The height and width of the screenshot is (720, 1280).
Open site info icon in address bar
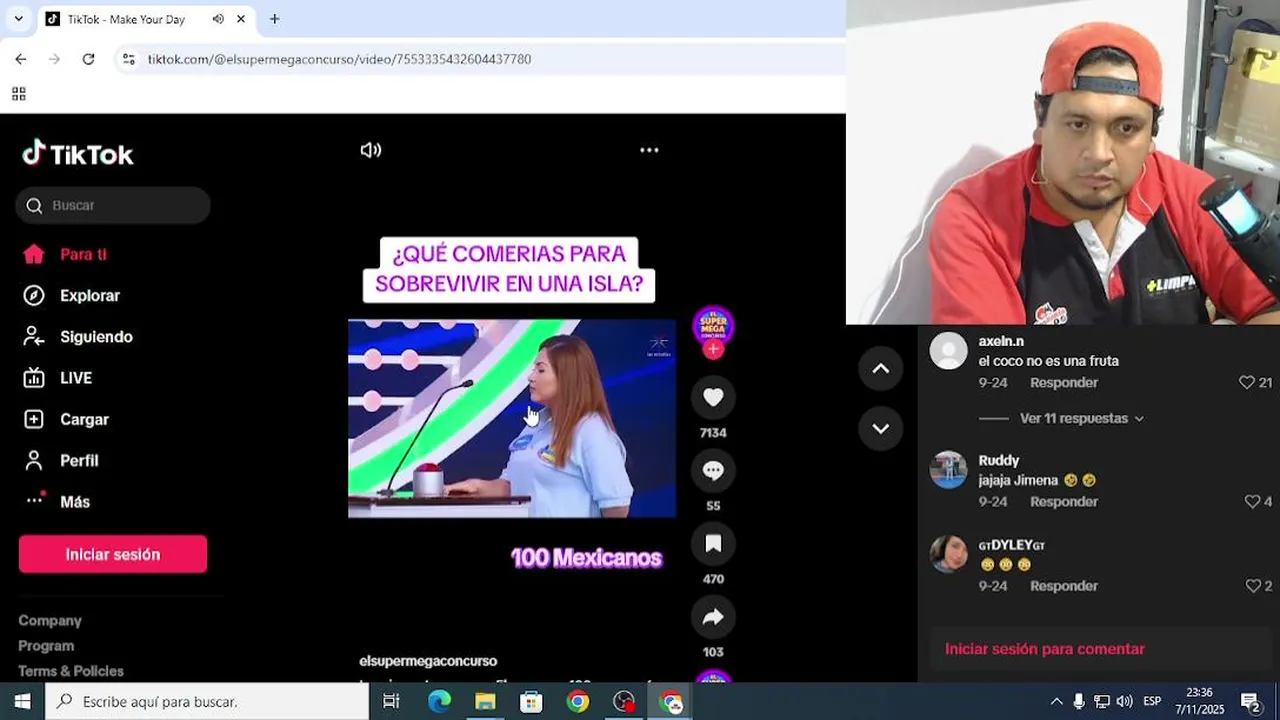pos(128,59)
